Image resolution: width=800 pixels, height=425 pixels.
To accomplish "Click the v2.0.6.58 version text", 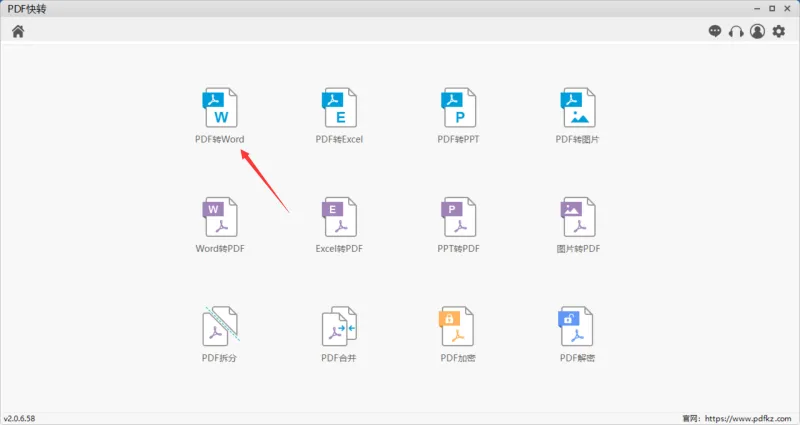I will click(x=19, y=418).
